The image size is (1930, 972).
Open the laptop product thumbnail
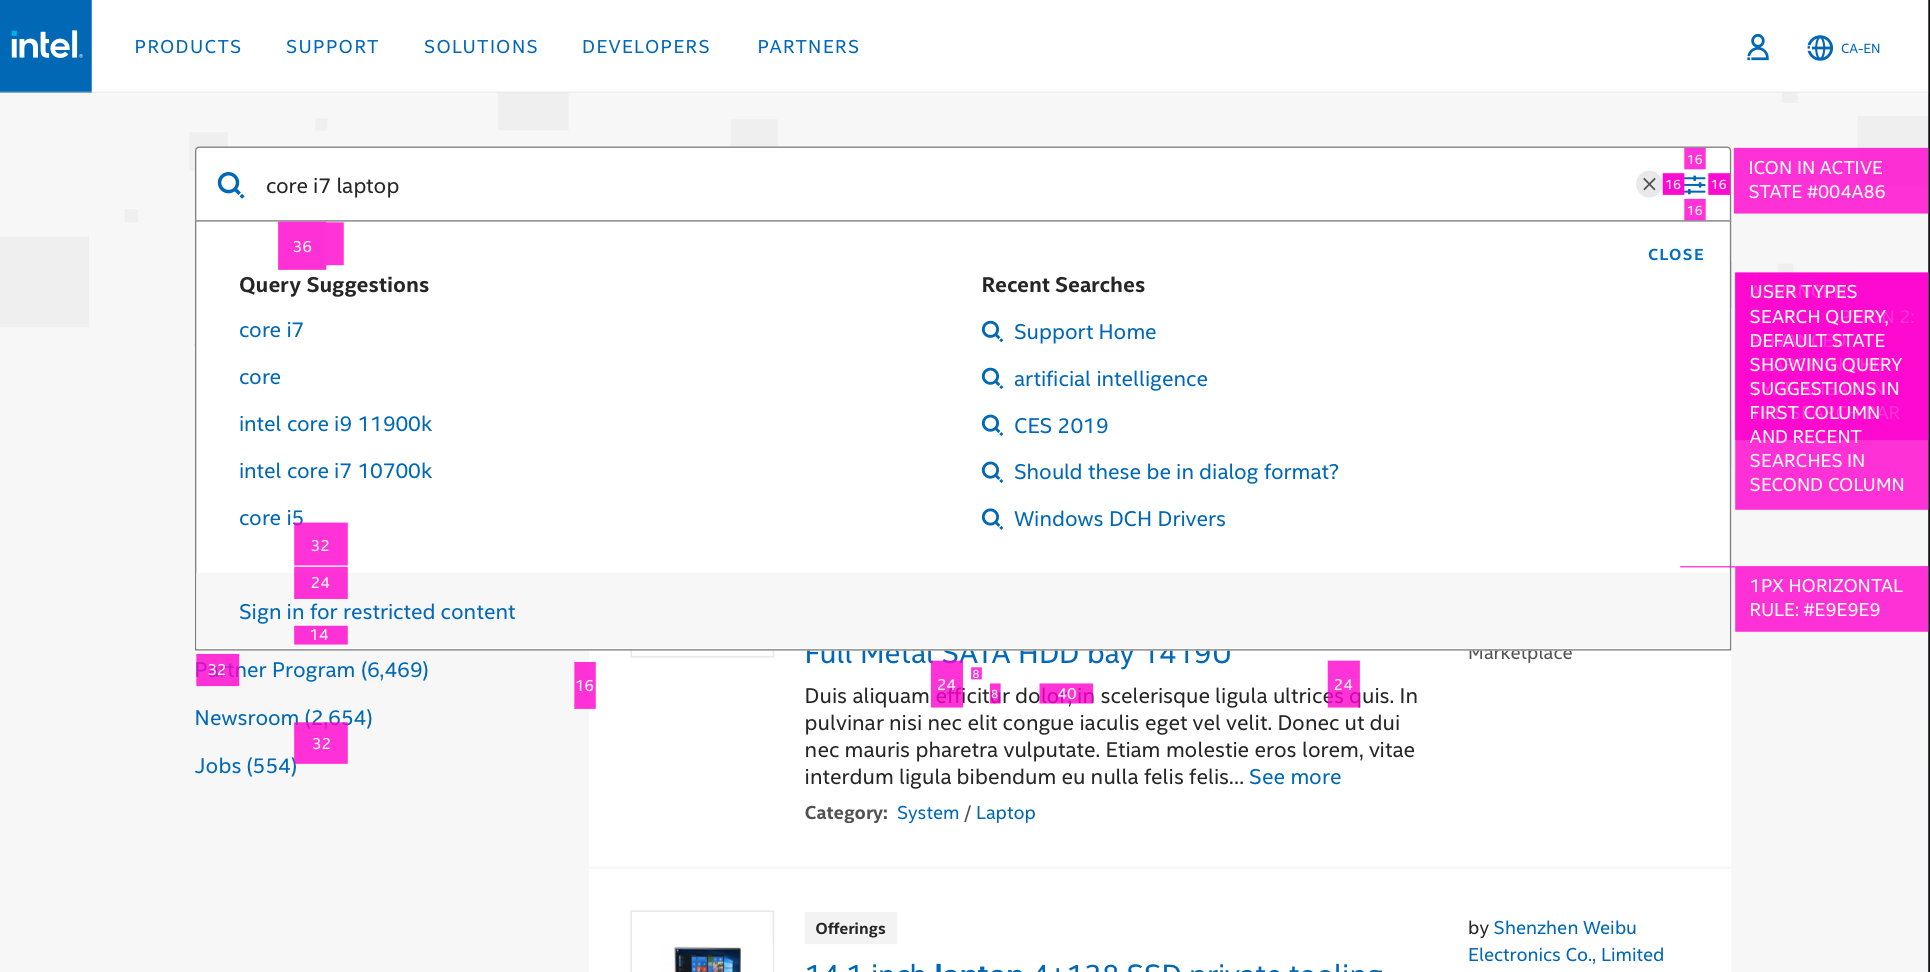(703, 942)
